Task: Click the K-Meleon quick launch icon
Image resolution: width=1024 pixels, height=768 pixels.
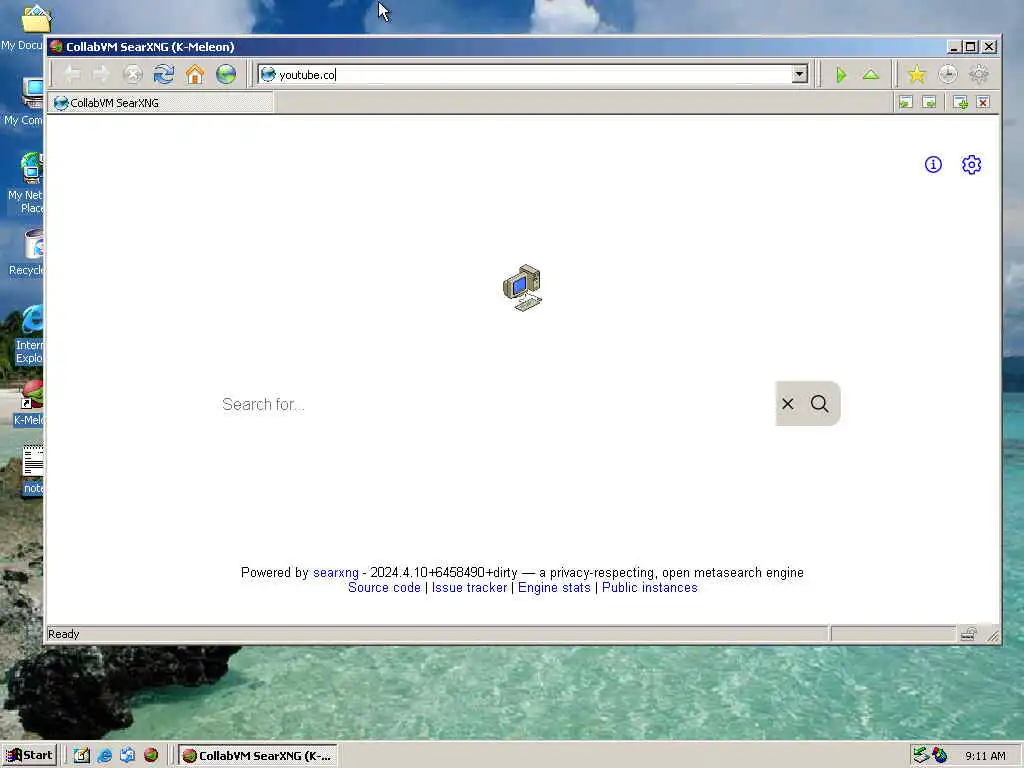Action: (x=151, y=756)
